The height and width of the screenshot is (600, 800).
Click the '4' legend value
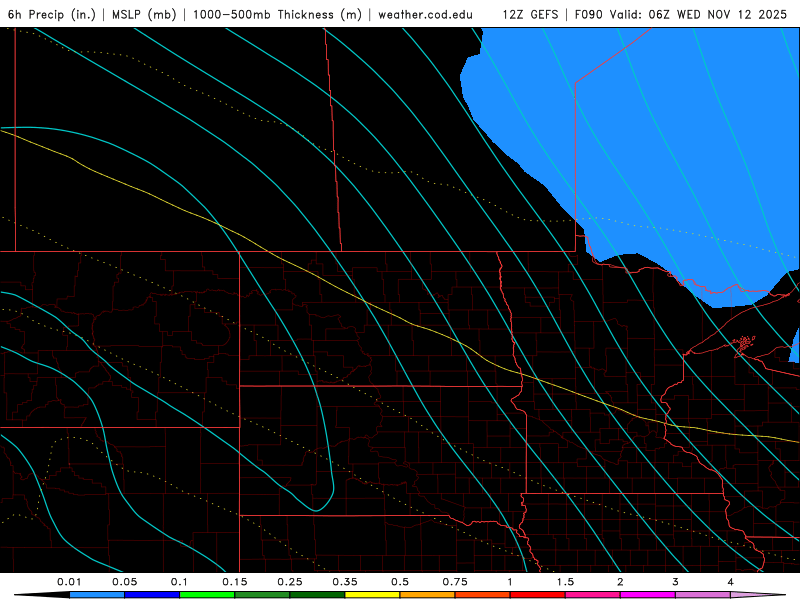[x=731, y=582]
